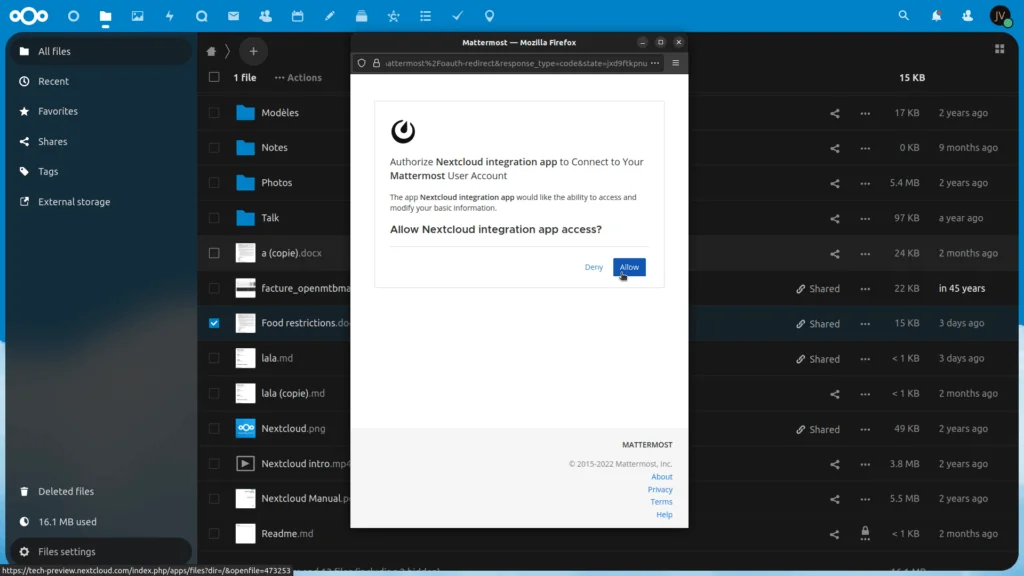Tick the checkbox for lala.md
This screenshot has height=576, width=1024.
click(214, 359)
